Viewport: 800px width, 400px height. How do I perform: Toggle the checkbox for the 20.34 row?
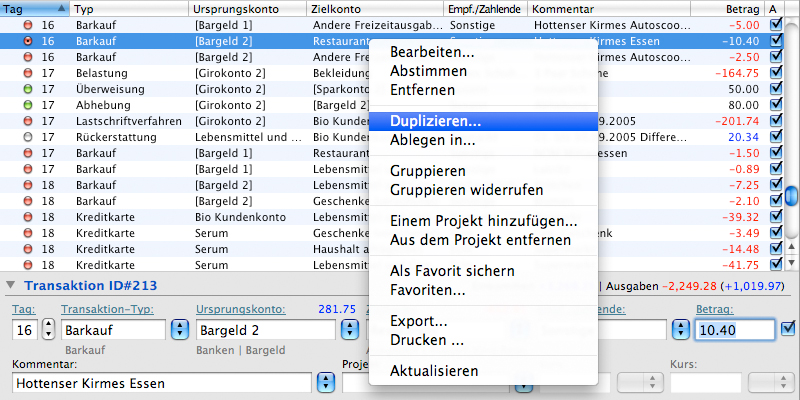pyautogui.click(x=776, y=136)
